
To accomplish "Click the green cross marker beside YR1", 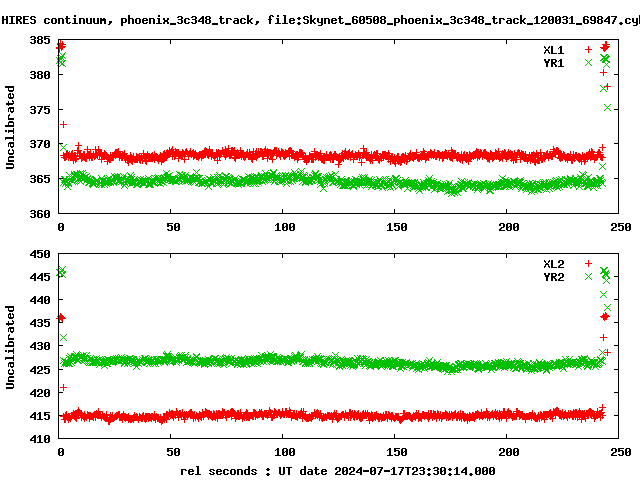I will [x=588, y=63].
